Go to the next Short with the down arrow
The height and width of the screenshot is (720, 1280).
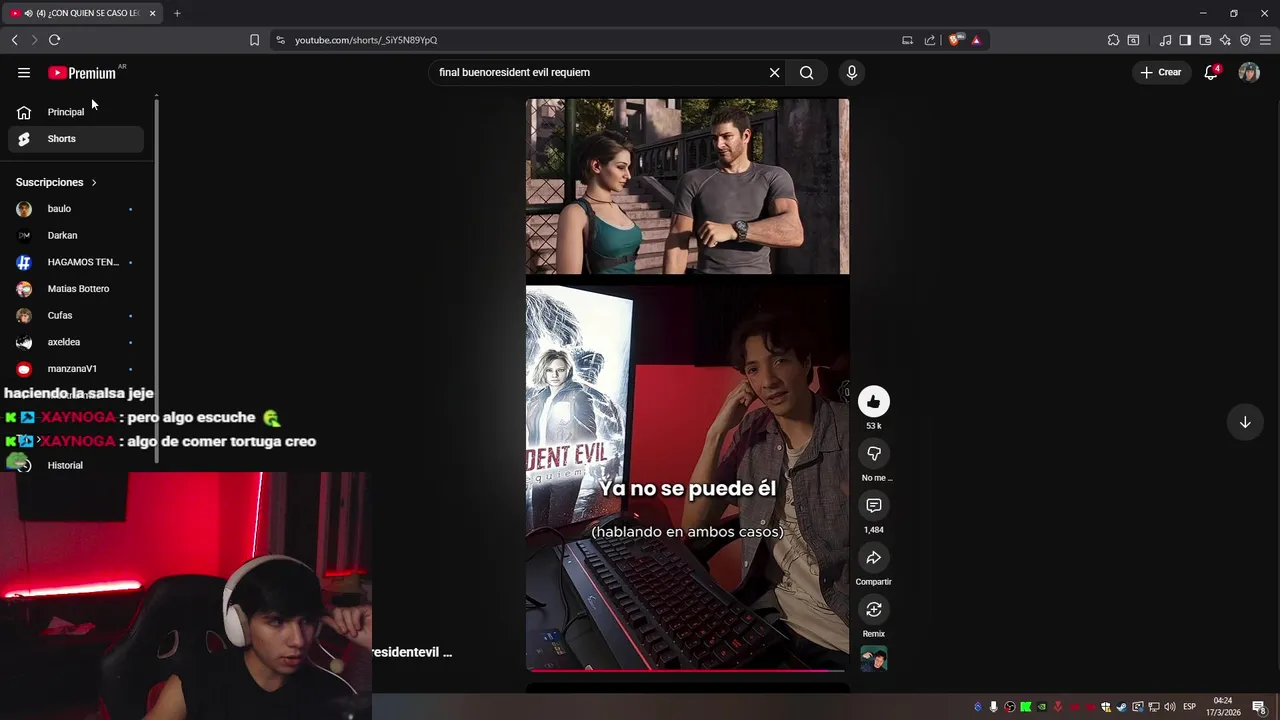pyautogui.click(x=1245, y=422)
